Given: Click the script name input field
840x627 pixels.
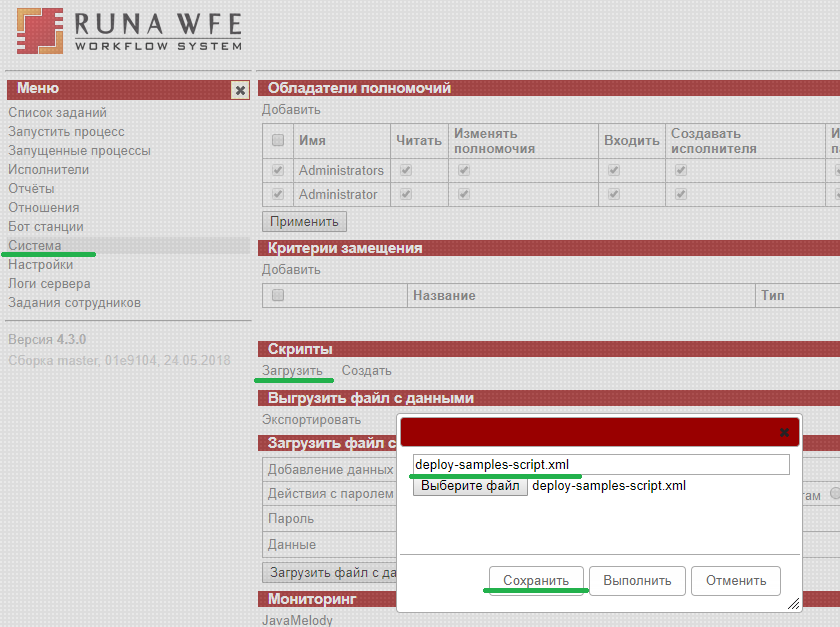Looking at the screenshot, I should [600, 465].
